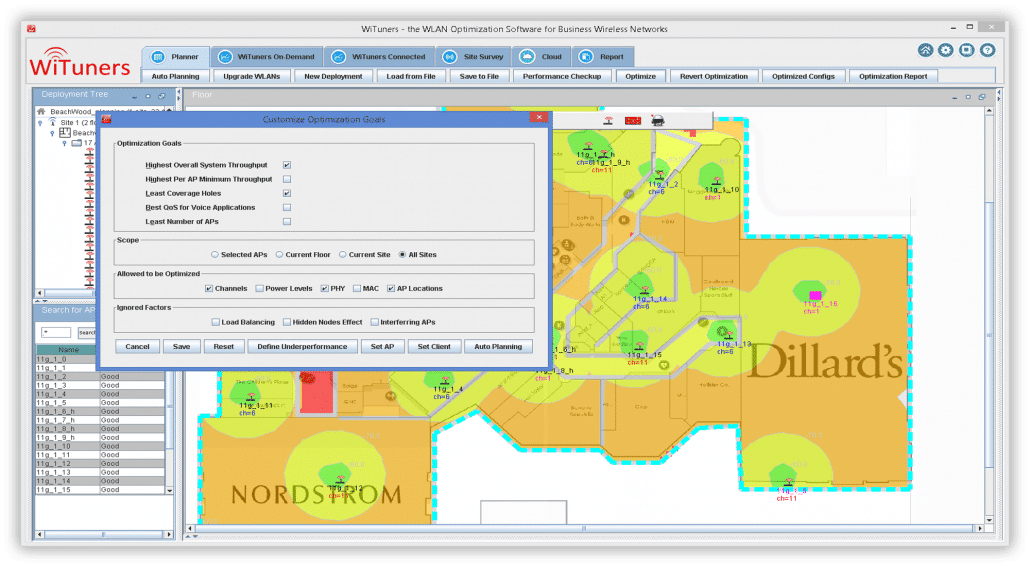Image resolution: width=1030 pixels, height=567 pixels.
Task: Click the 11g_1_4 access point on map
Action: tap(445, 380)
